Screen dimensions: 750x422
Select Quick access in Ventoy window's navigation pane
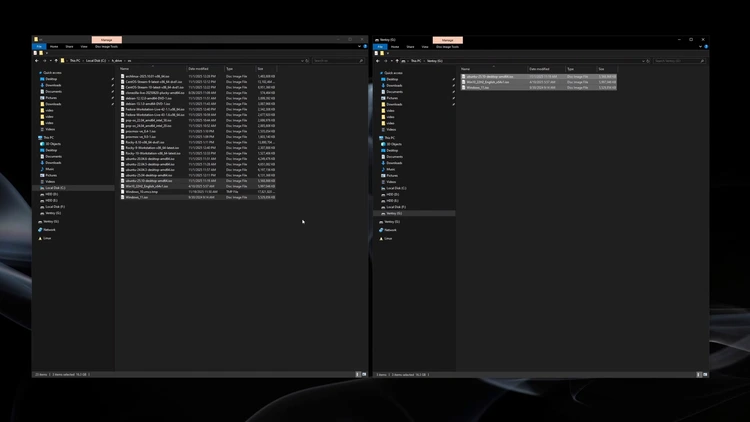(393, 73)
